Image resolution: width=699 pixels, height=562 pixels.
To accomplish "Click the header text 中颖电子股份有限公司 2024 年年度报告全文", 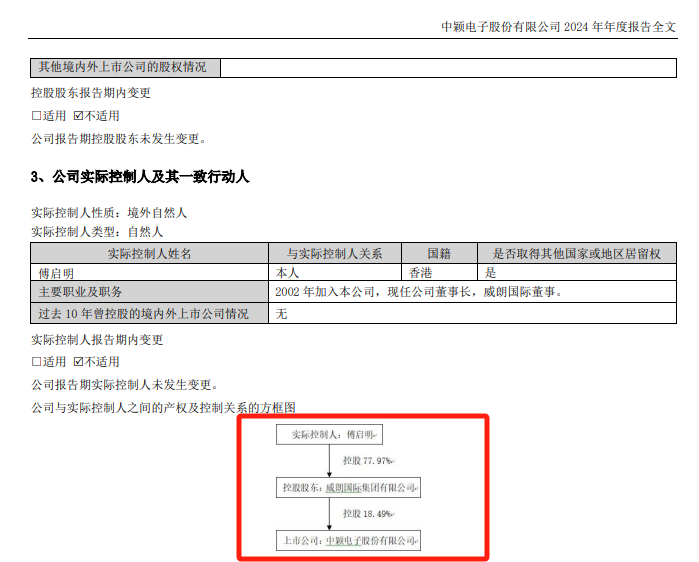I will point(559,27).
